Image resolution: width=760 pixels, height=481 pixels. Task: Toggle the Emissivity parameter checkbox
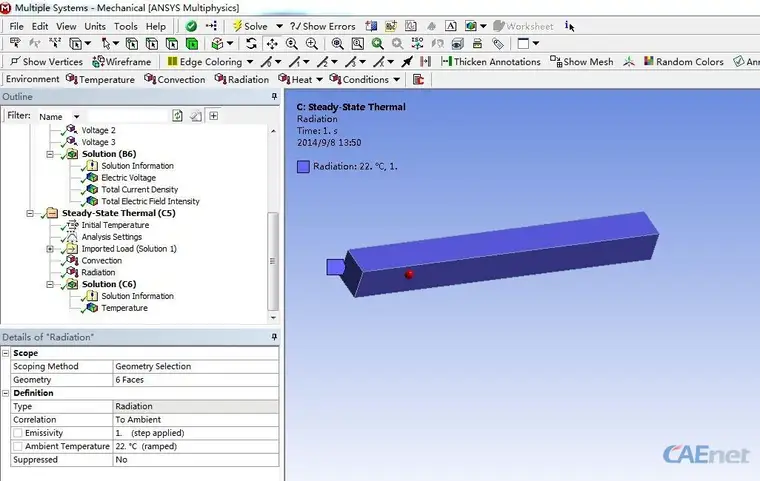pyautogui.click(x=18, y=433)
